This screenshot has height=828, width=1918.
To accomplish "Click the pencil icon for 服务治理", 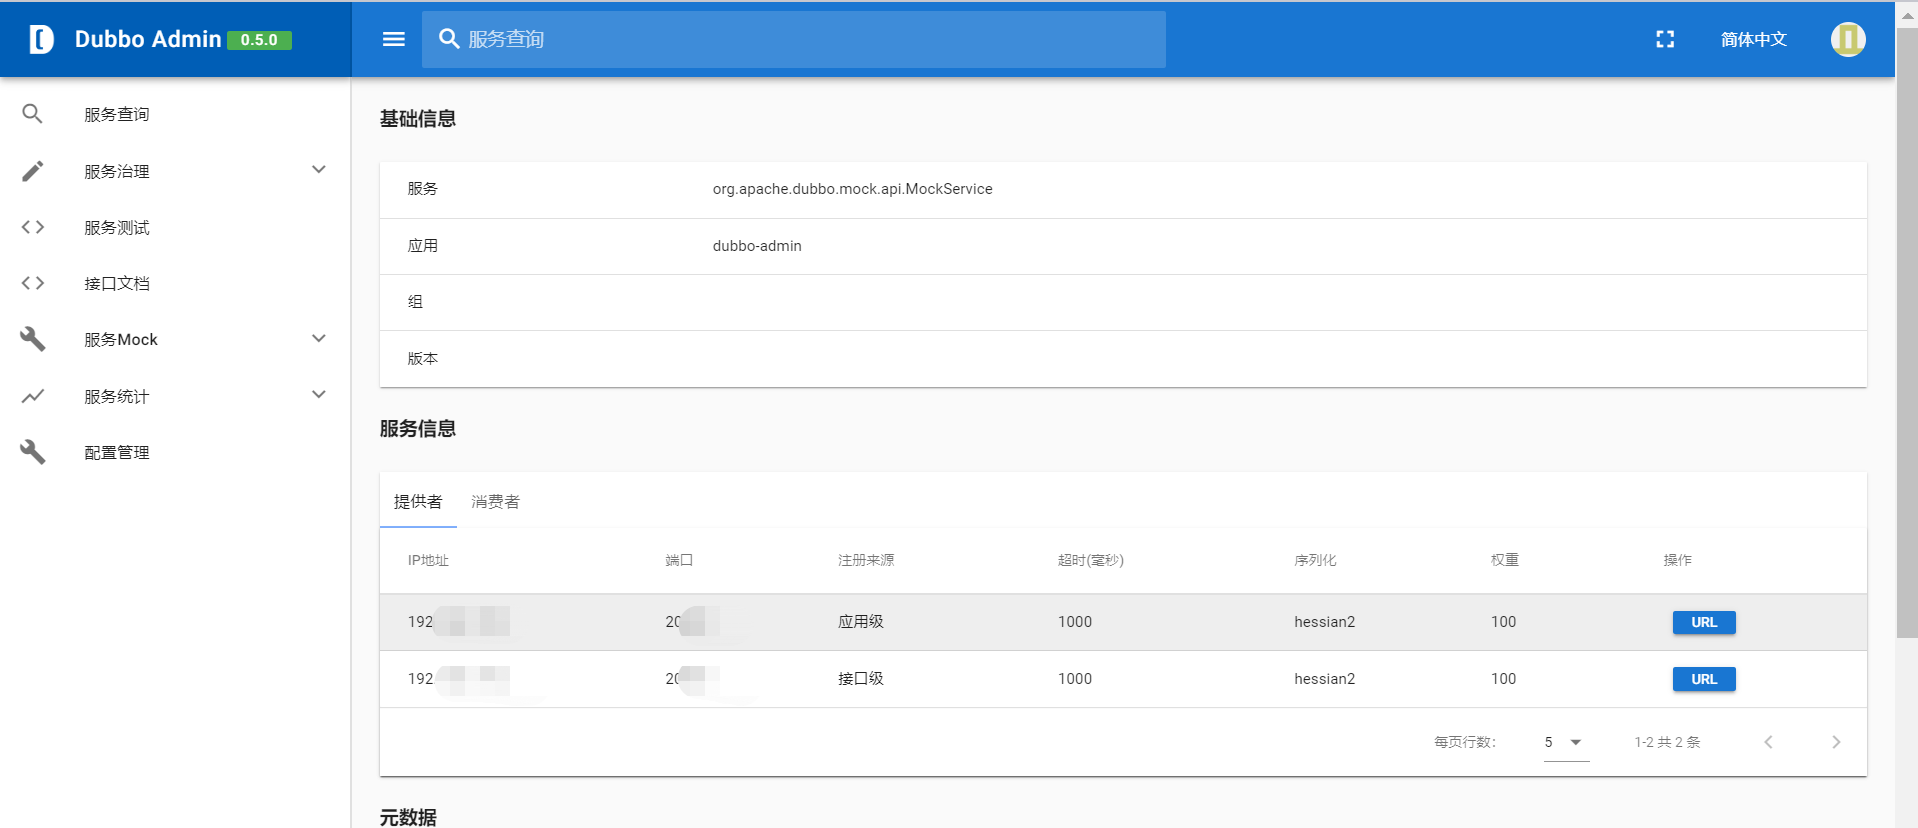I will click(33, 171).
